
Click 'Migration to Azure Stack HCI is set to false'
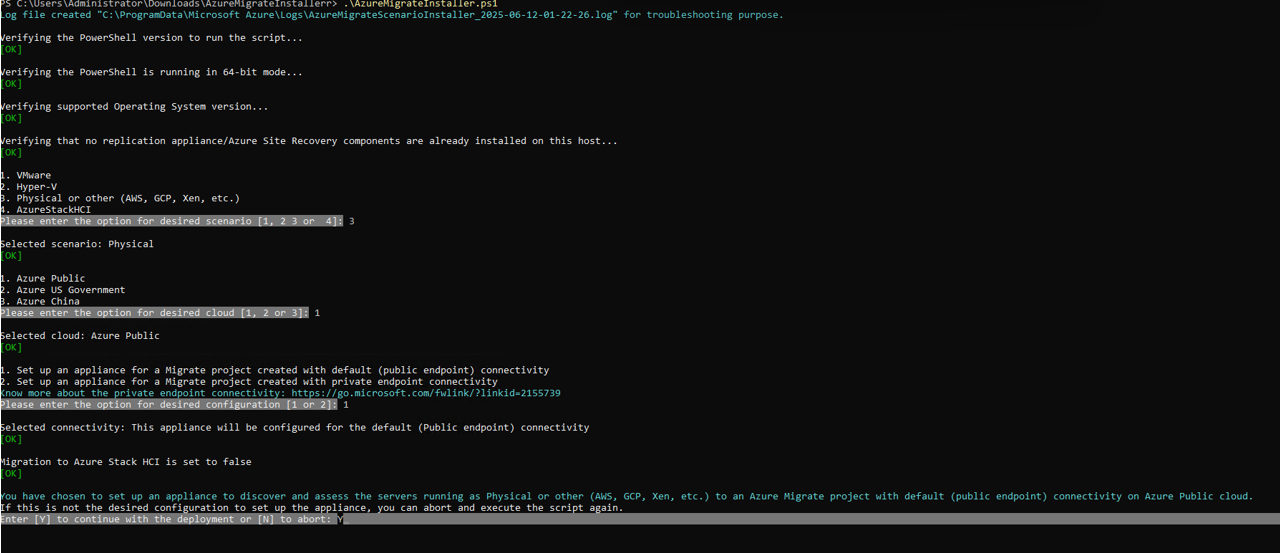point(126,462)
